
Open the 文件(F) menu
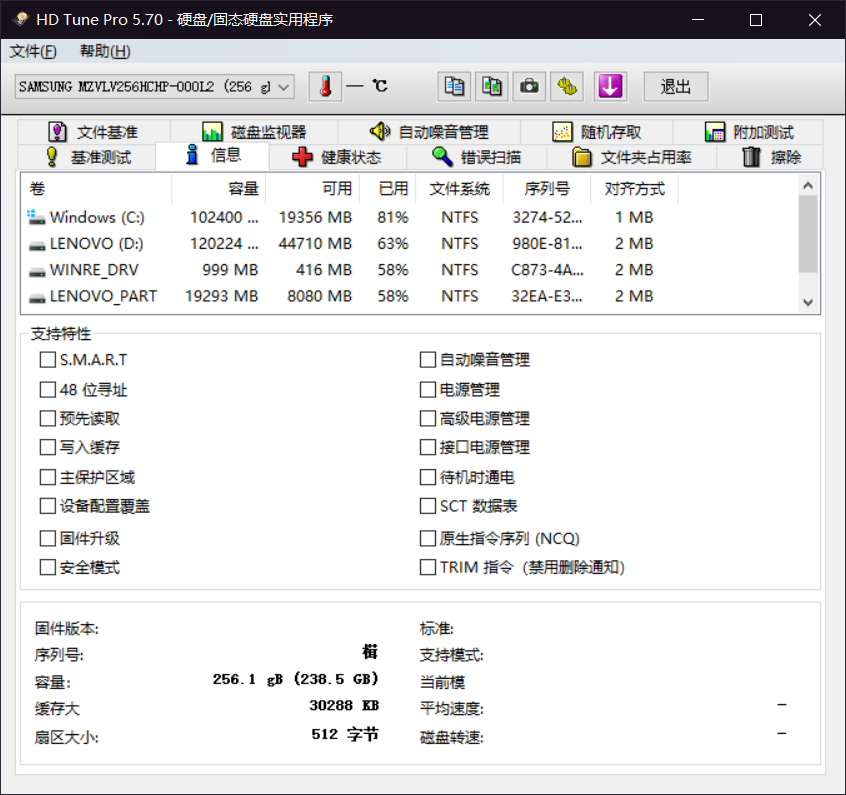32,51
